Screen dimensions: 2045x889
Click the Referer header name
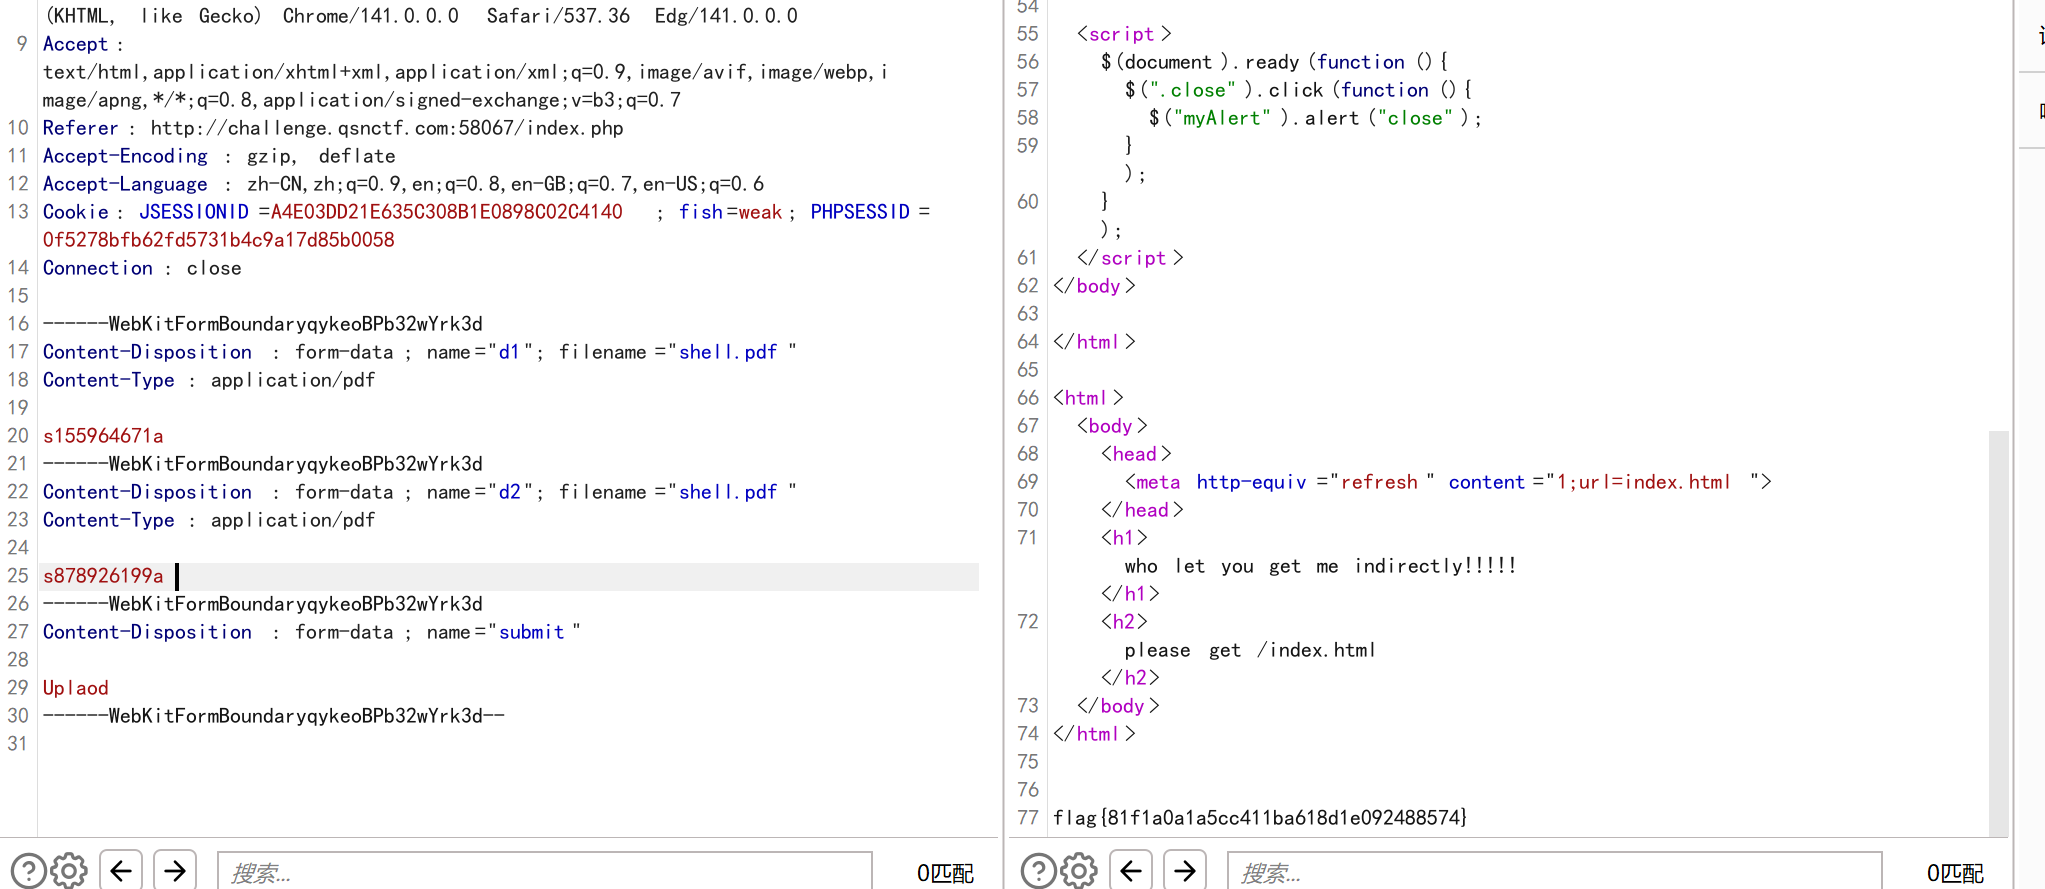click(80, 128)
